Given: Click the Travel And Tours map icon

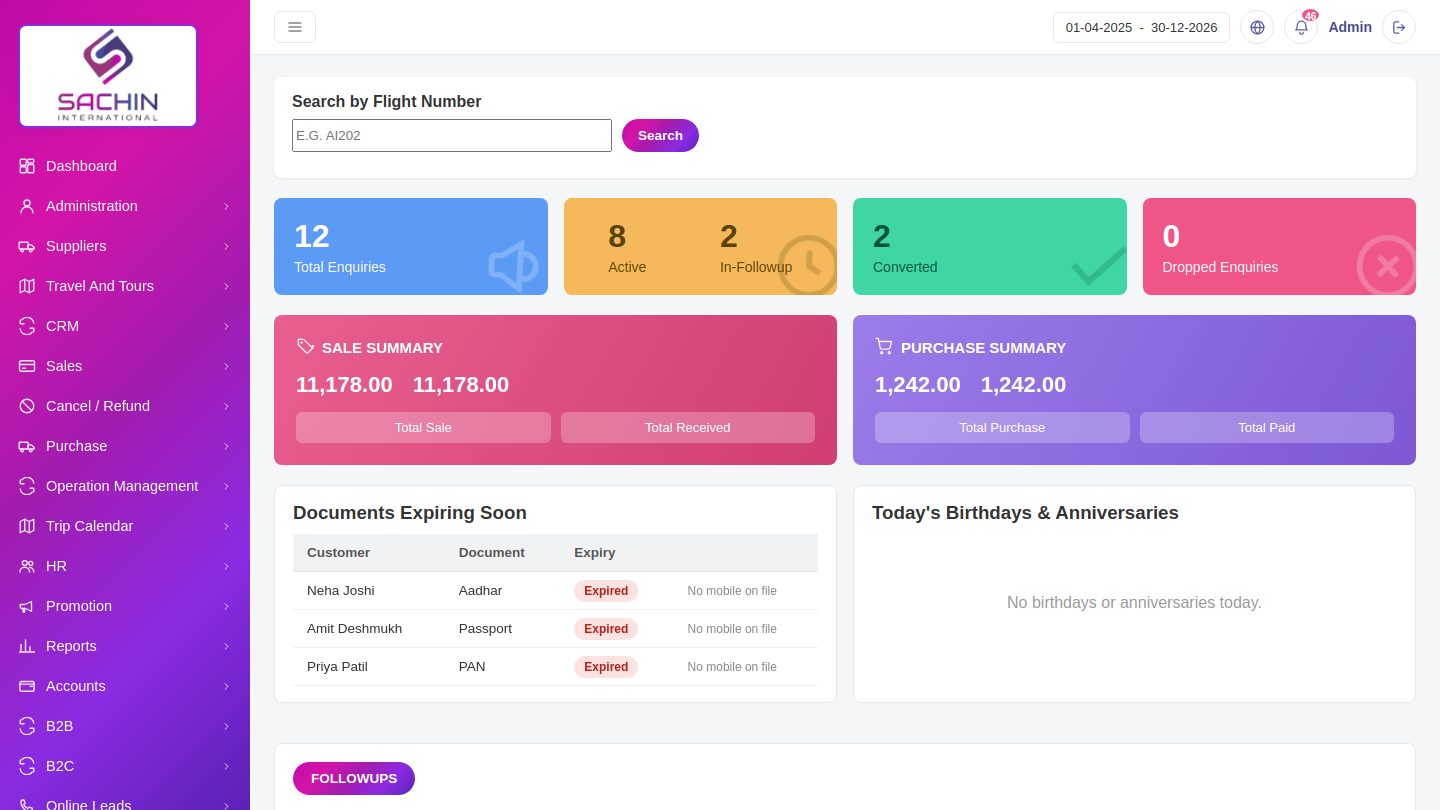Looking at the screenshot, I should pos(27,286).
